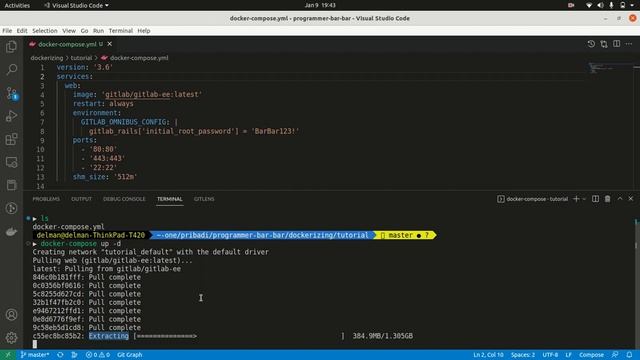
Task: Open the Source Control view
Action: [x=11, y=93]
